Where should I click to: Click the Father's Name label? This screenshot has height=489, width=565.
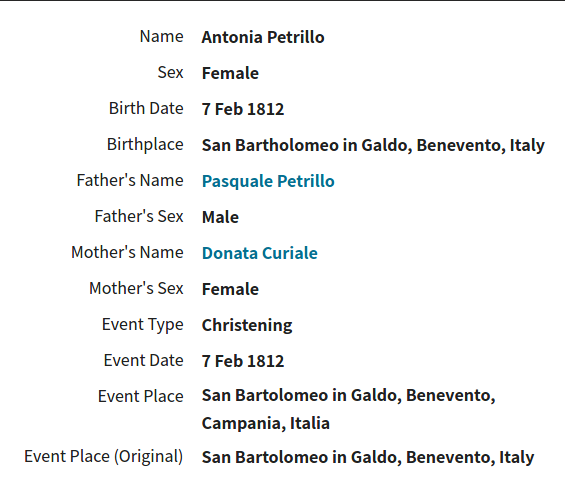[130, 180]
